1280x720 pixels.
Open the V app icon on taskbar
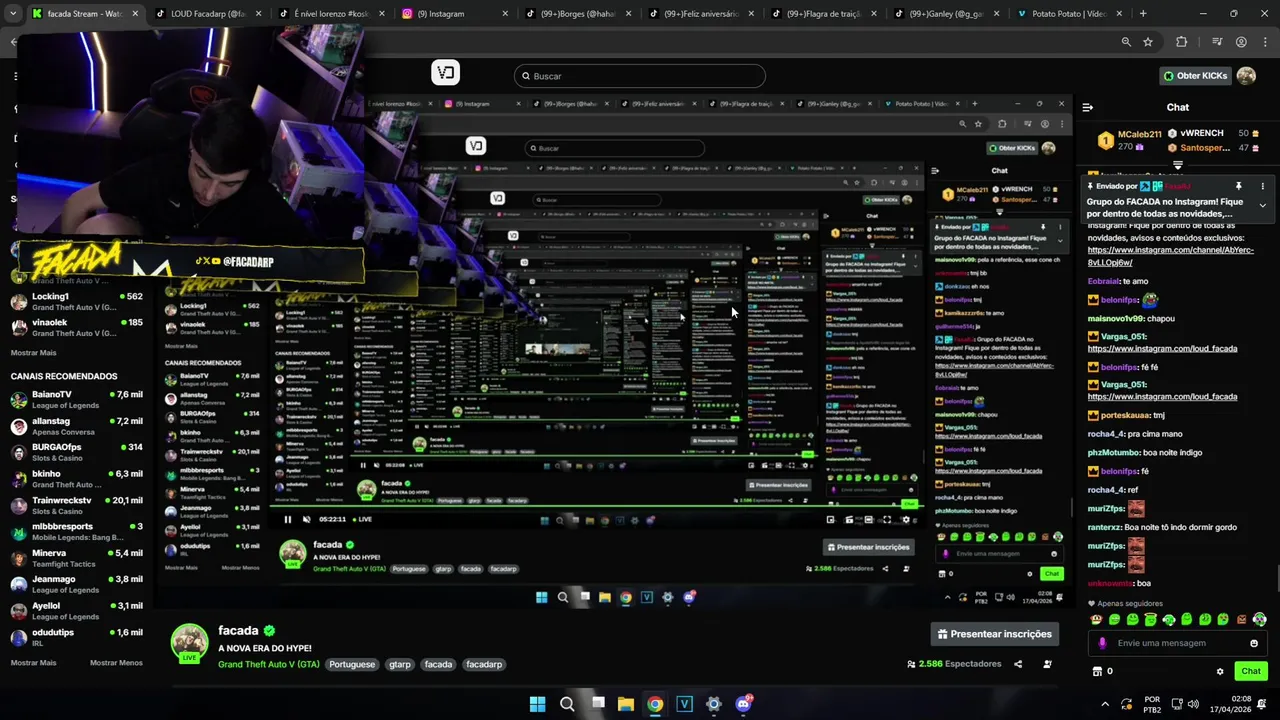[684, 704]
